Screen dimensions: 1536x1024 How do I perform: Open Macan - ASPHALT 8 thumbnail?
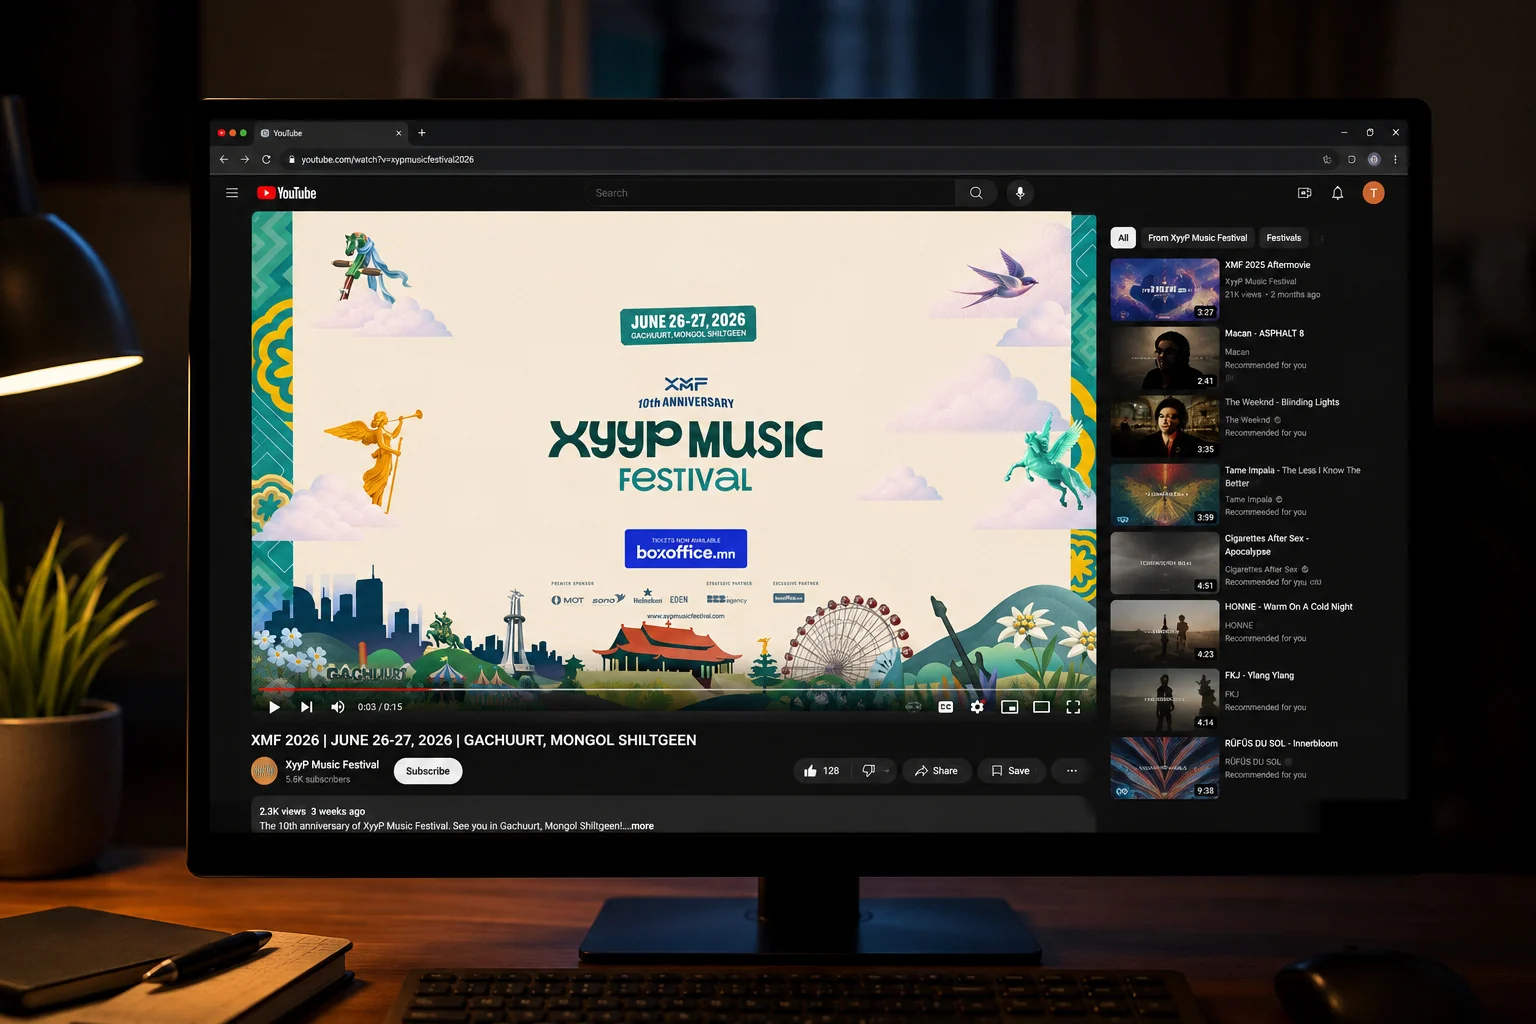pyautogui.click(x=1165, y=358)
